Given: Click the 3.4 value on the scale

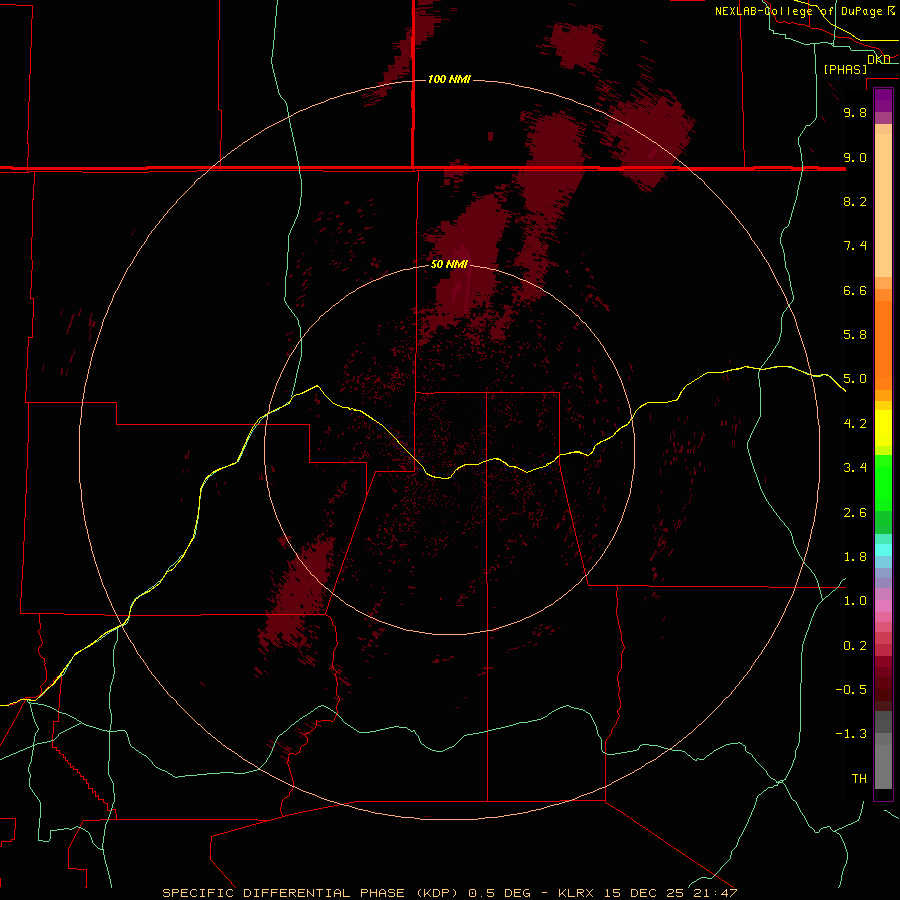Looking at the screenshot, I should (x=855, y=468).
